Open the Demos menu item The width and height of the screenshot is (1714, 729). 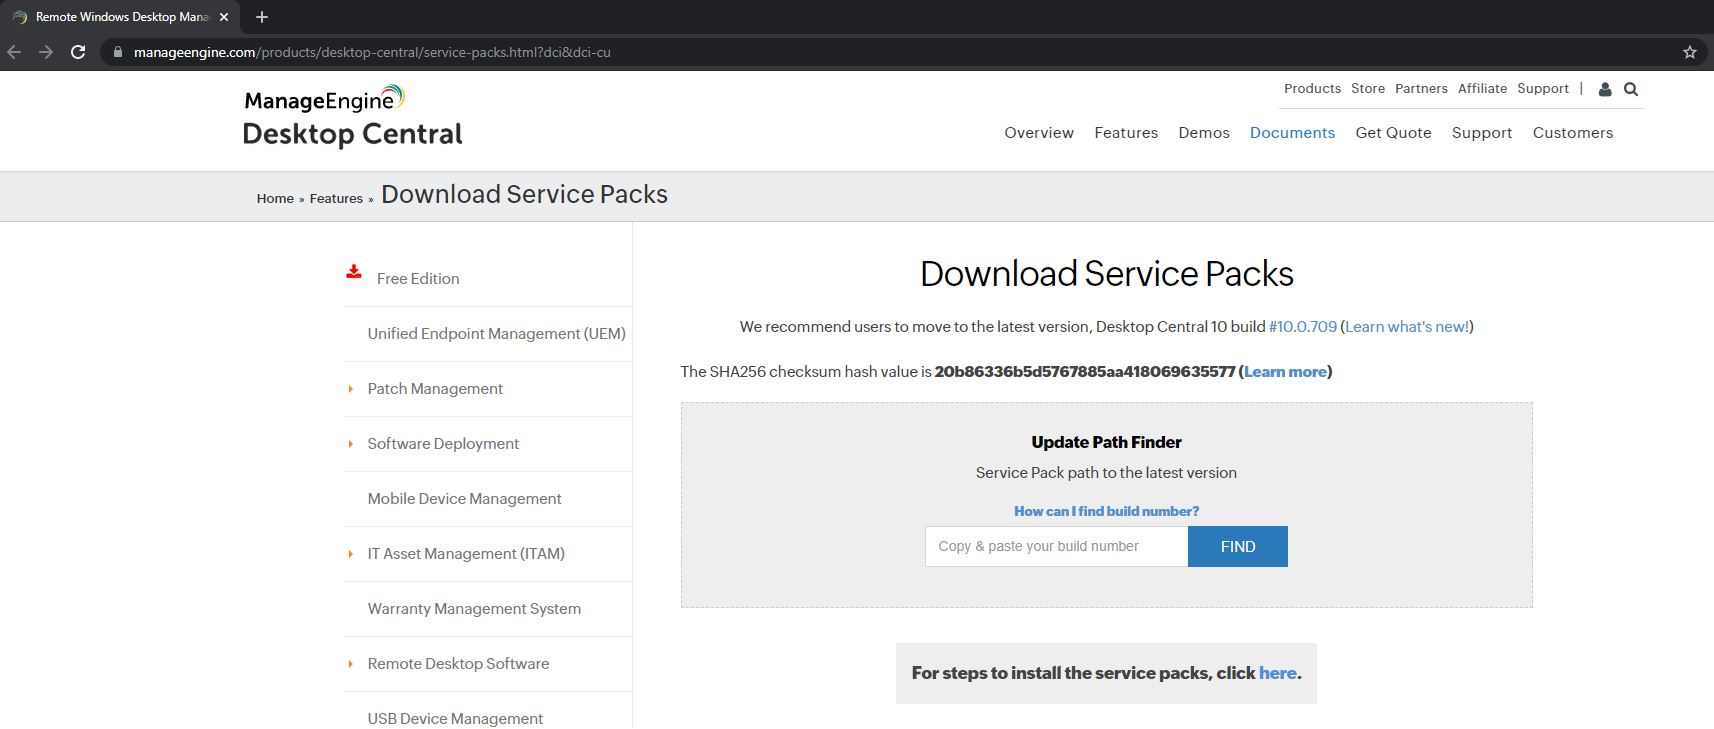click(1204, 133)
